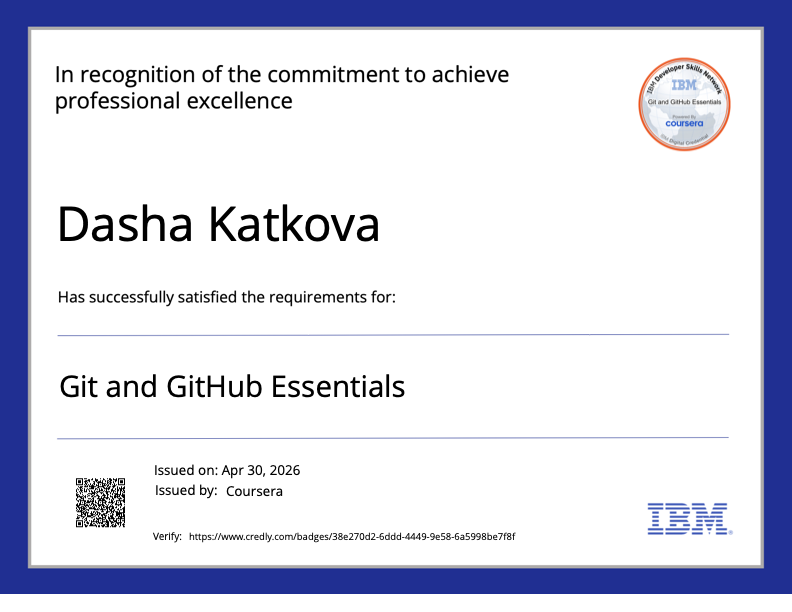792x612 pixels.
Task: Click the Issued by: Coursera line
Action: coord(219,491)
